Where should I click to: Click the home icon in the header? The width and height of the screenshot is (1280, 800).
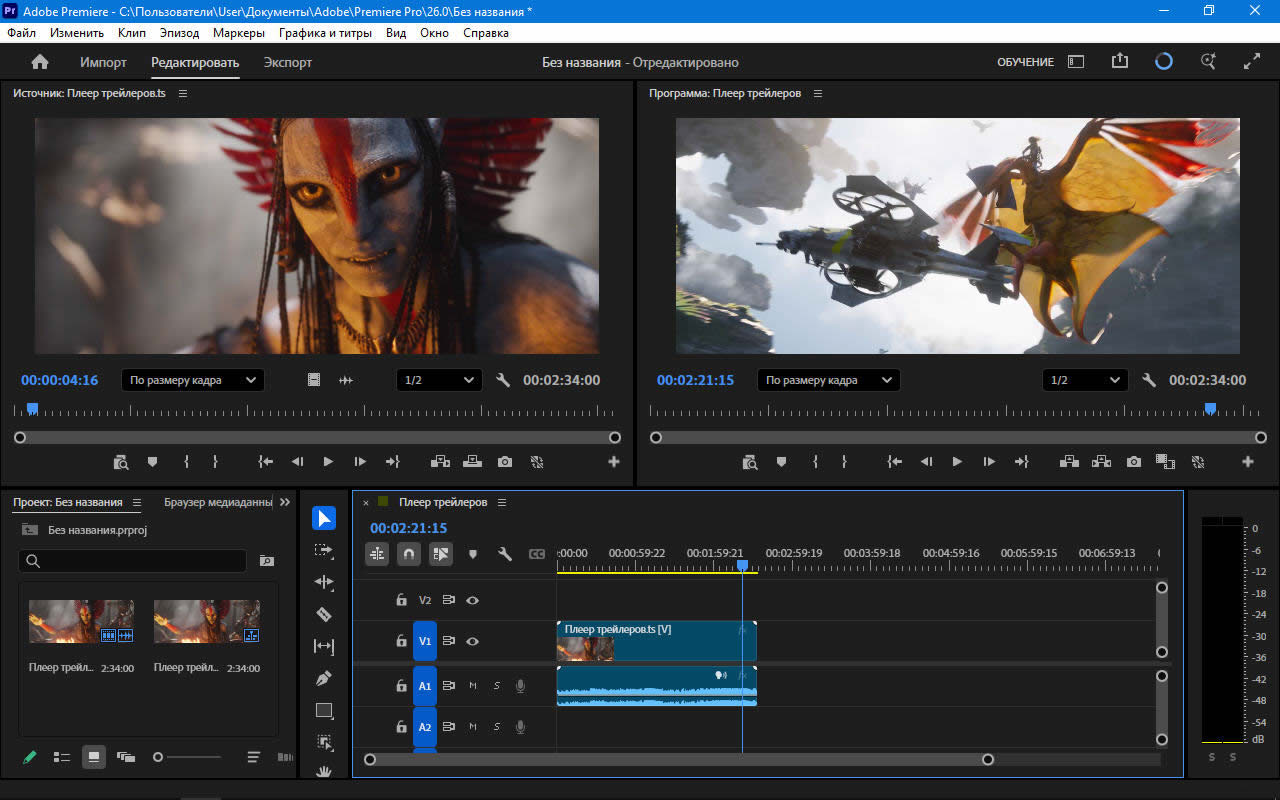pyautogui.click(x=40, y=62)
